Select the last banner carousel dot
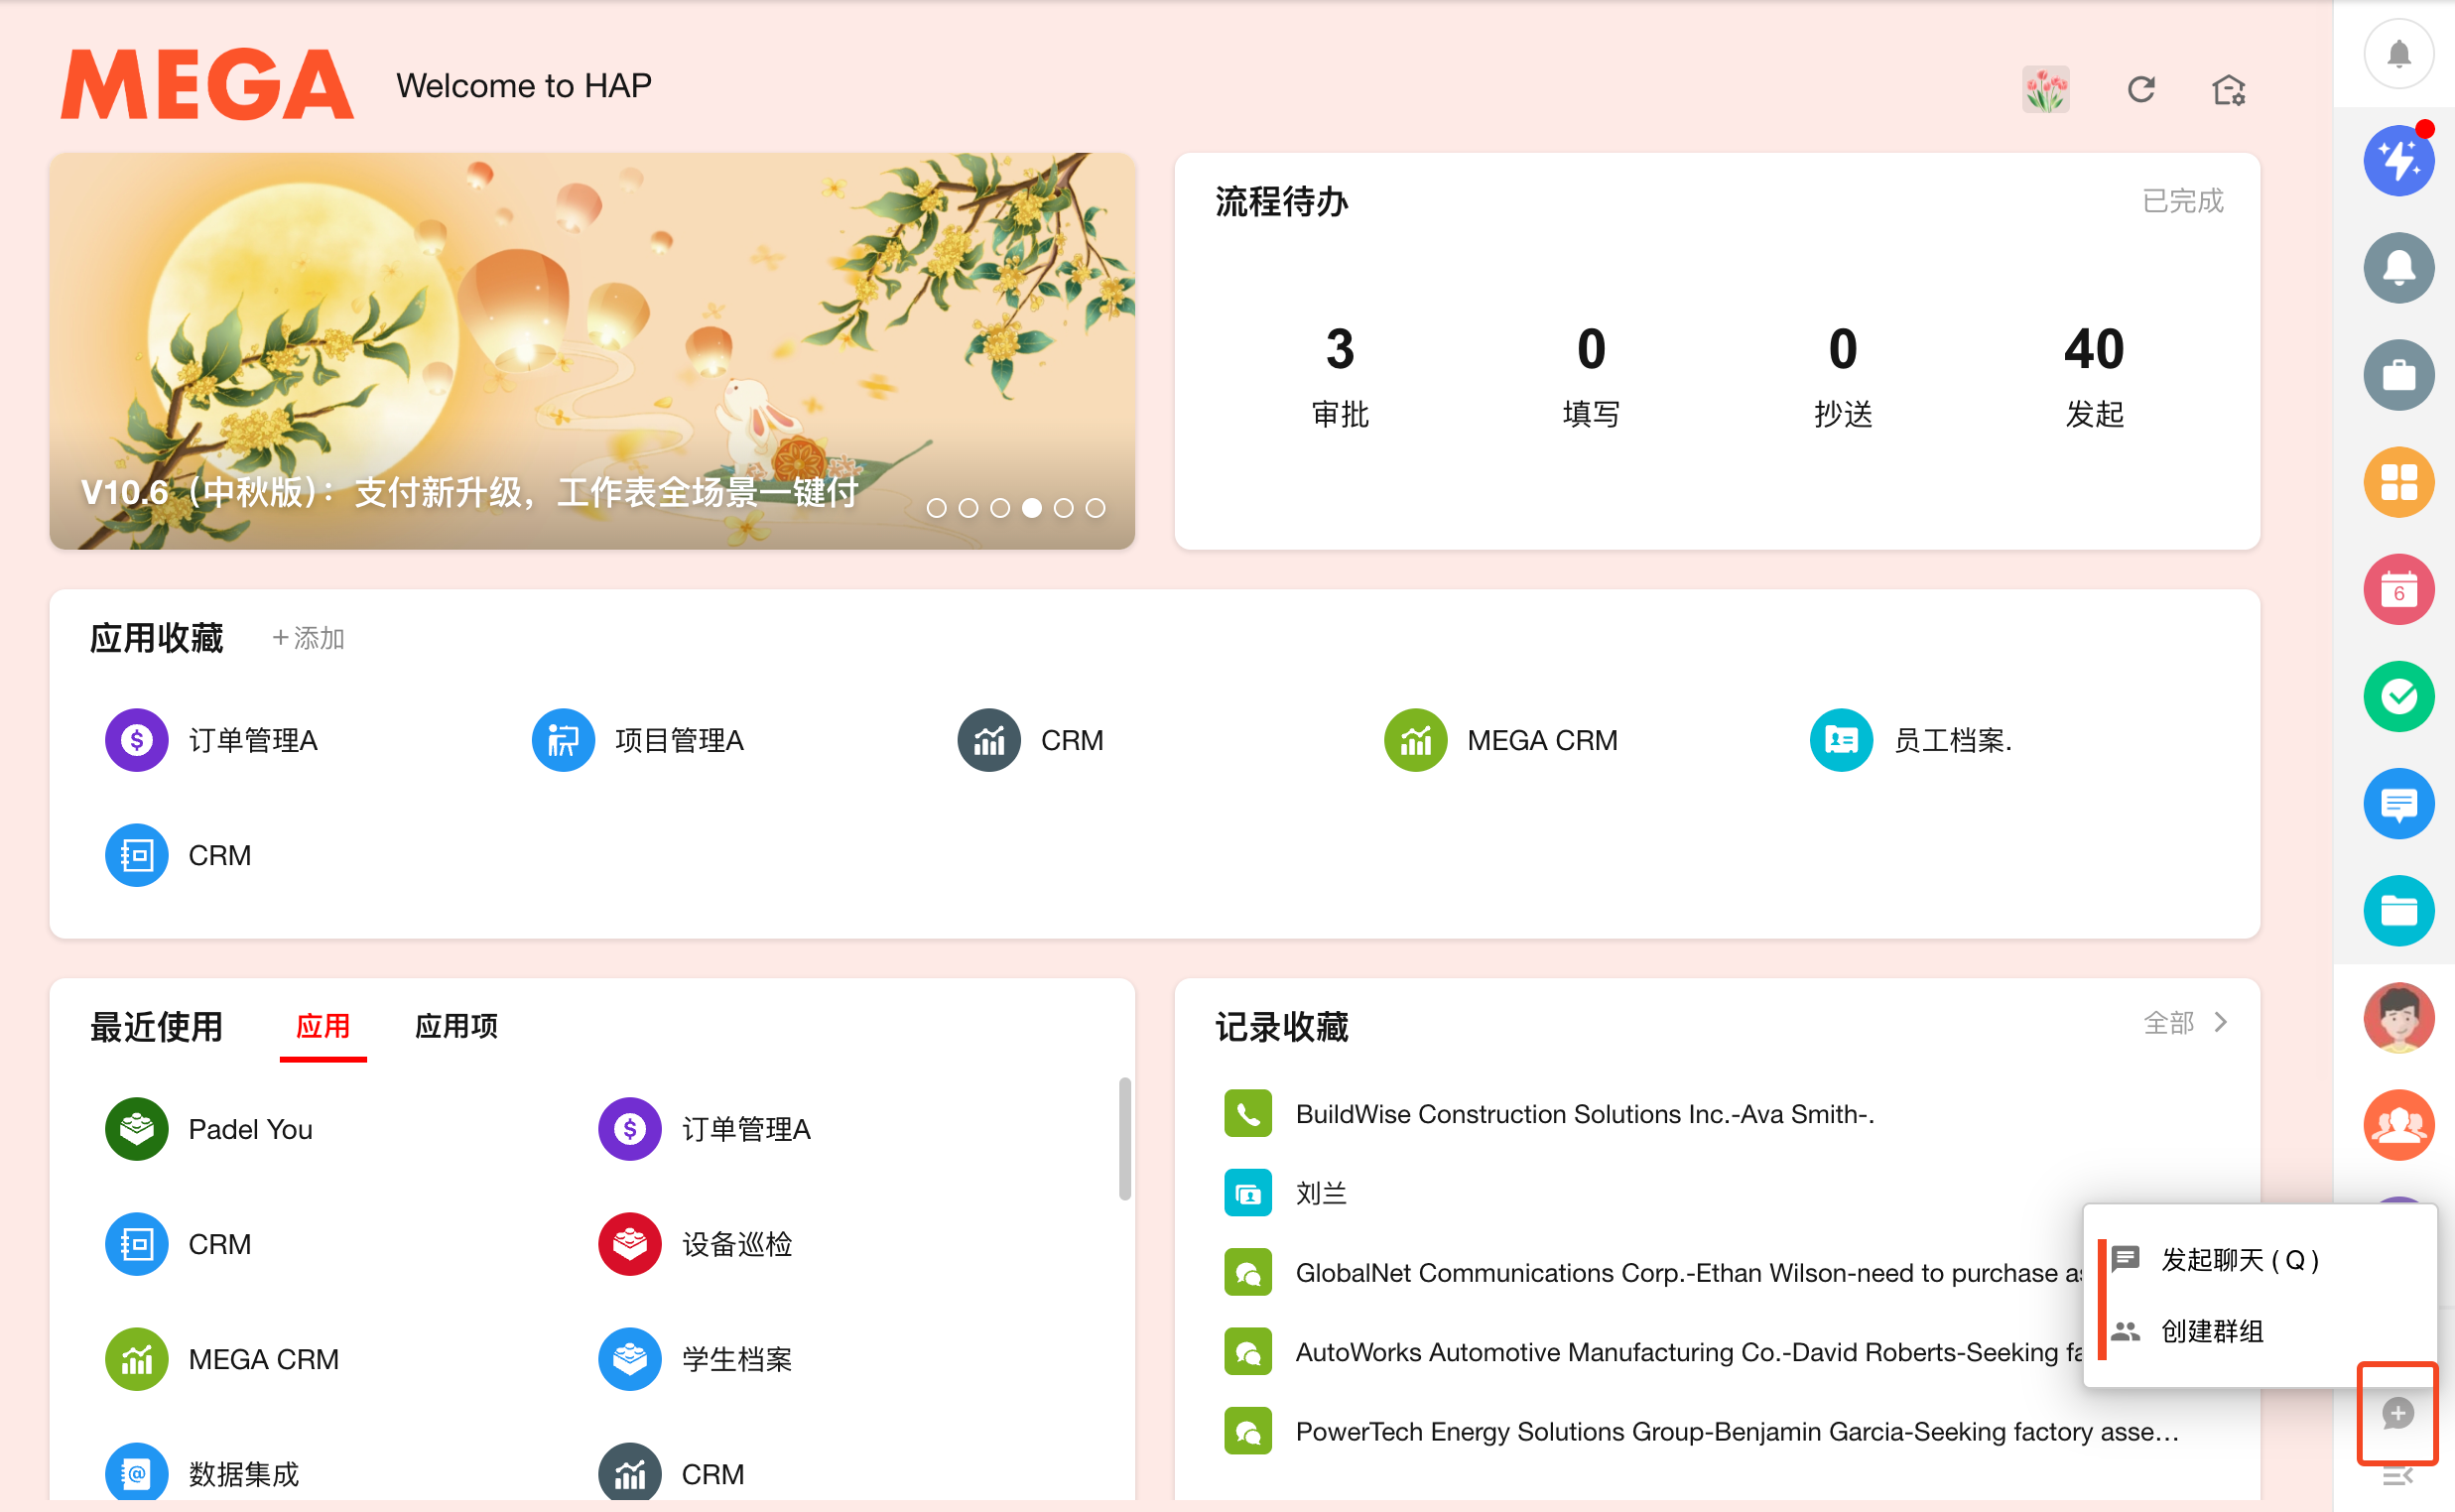This screenshot has height=1512, width=2455. (1096, 508)
